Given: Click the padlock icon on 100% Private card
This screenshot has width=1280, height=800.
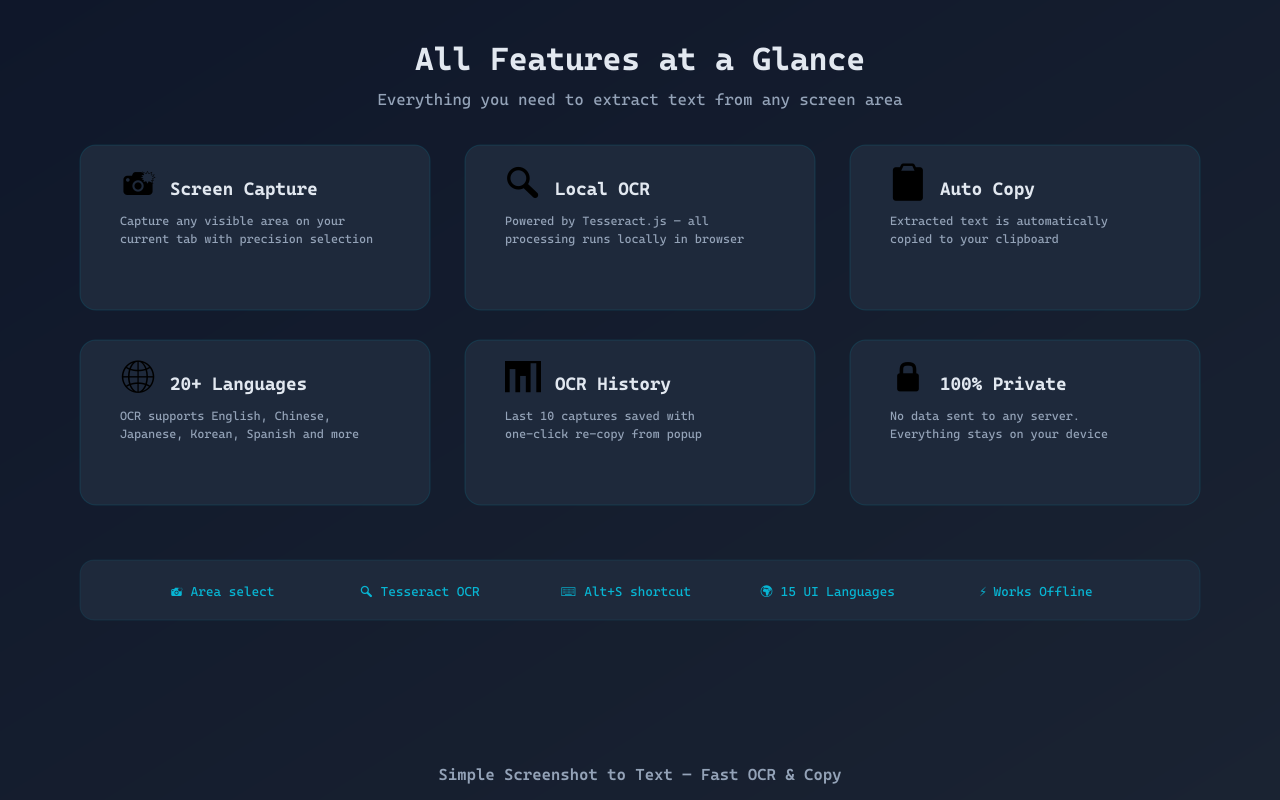Looking at the screenshot, I should (907, 377).
